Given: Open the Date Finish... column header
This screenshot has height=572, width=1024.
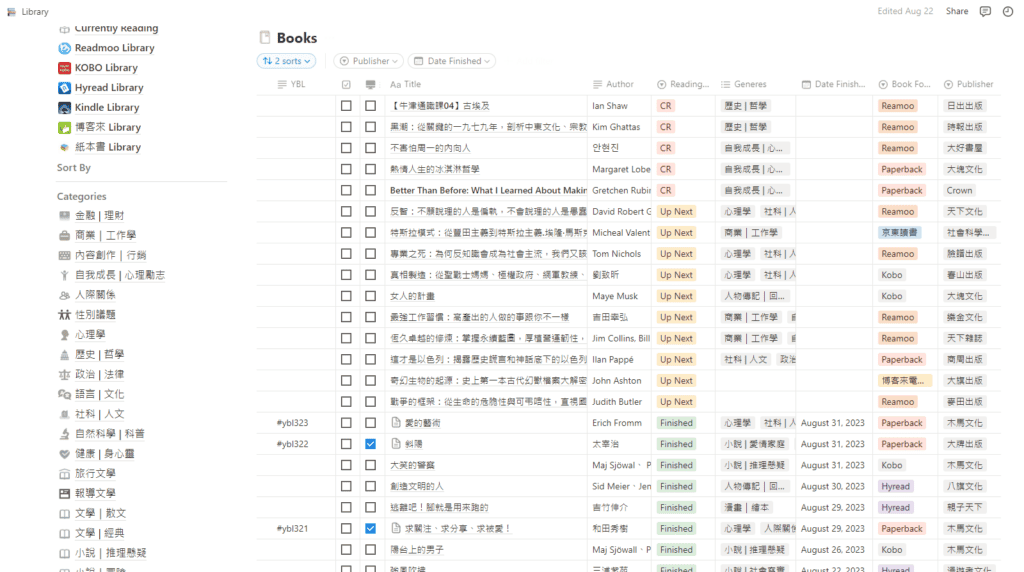Looking at the screenshot, I should (833, 84).
